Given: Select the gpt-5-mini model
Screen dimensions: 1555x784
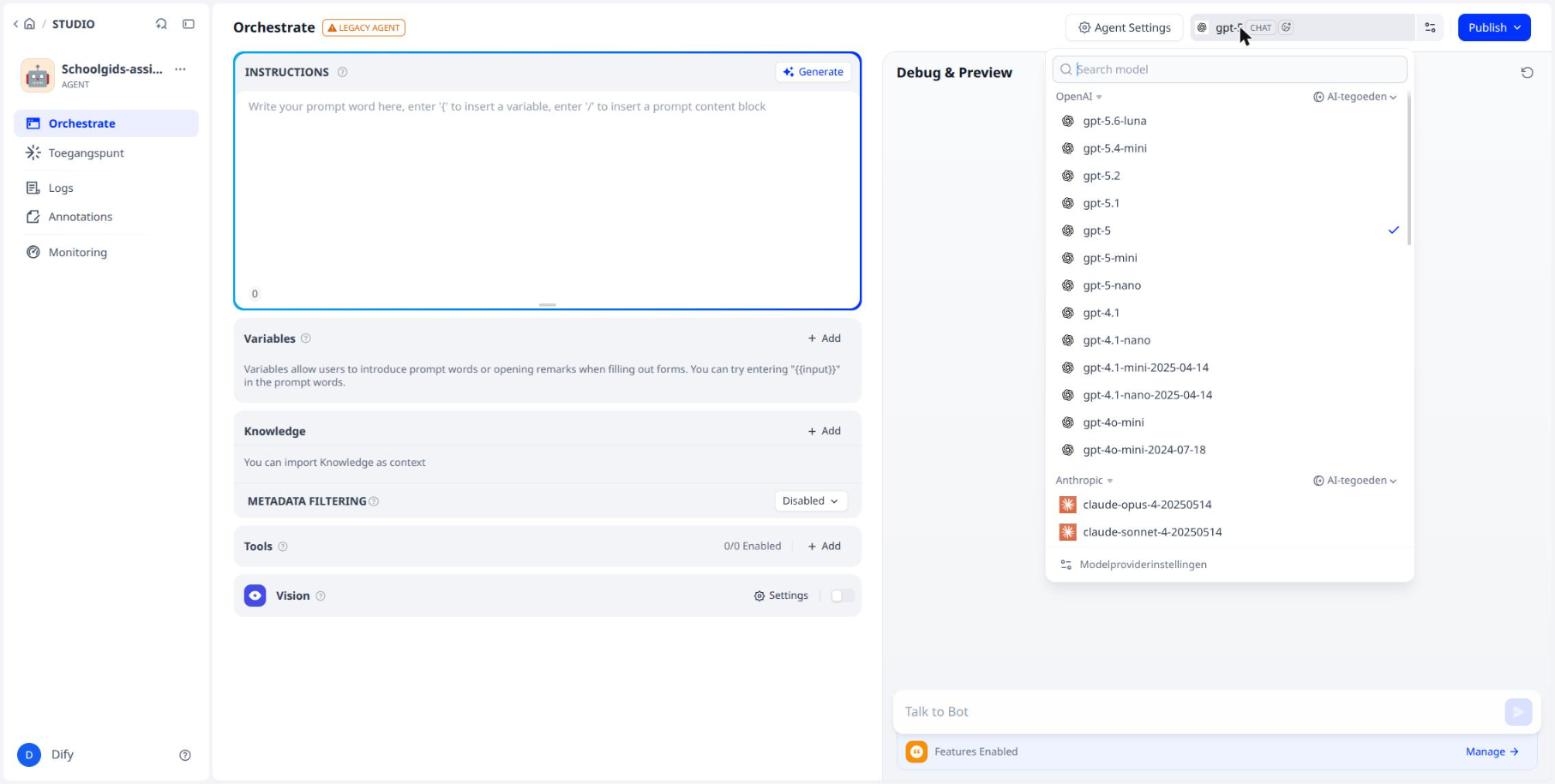Looking at the screenshot, I should (x=1229, y=258).
